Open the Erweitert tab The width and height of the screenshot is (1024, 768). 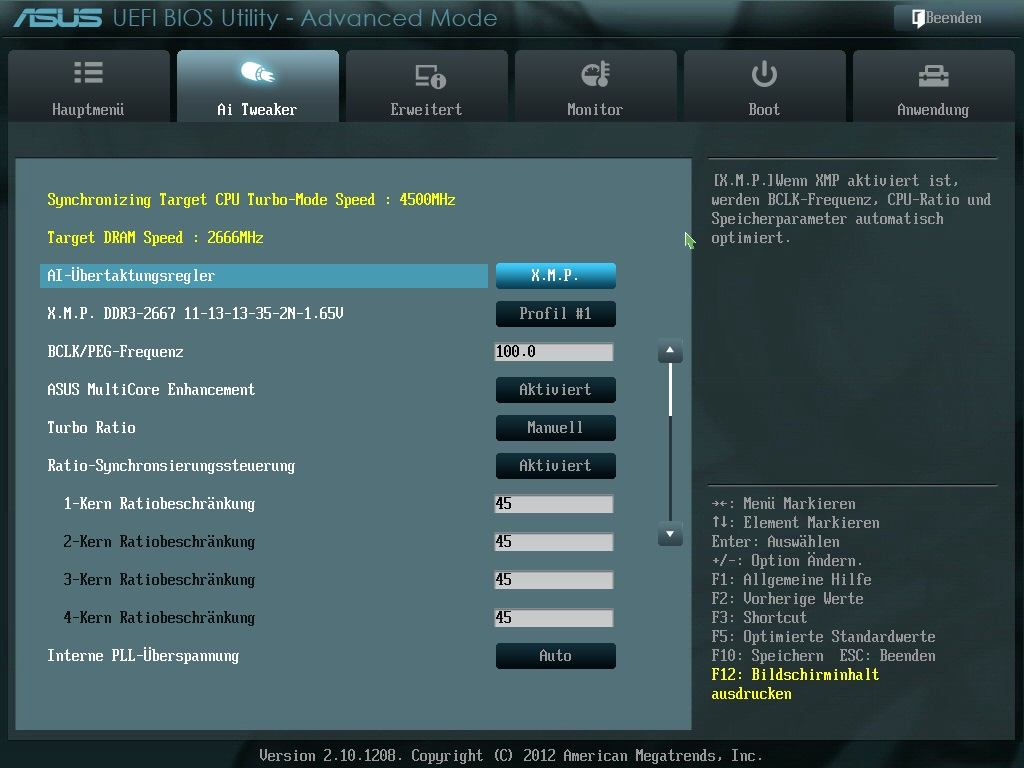tap(426, 86)
